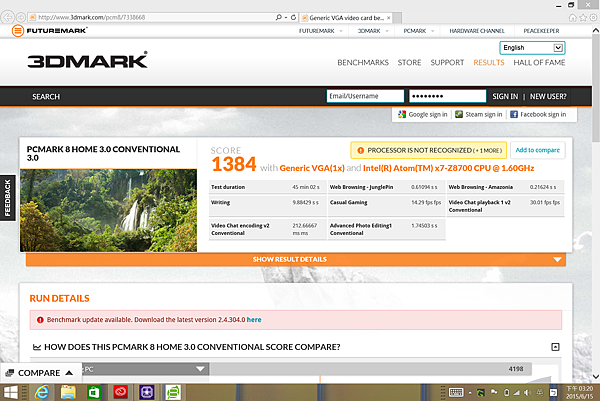Open the Favorites star icon
This screenshot has width=600, height=401.
(x=583, y=18)
